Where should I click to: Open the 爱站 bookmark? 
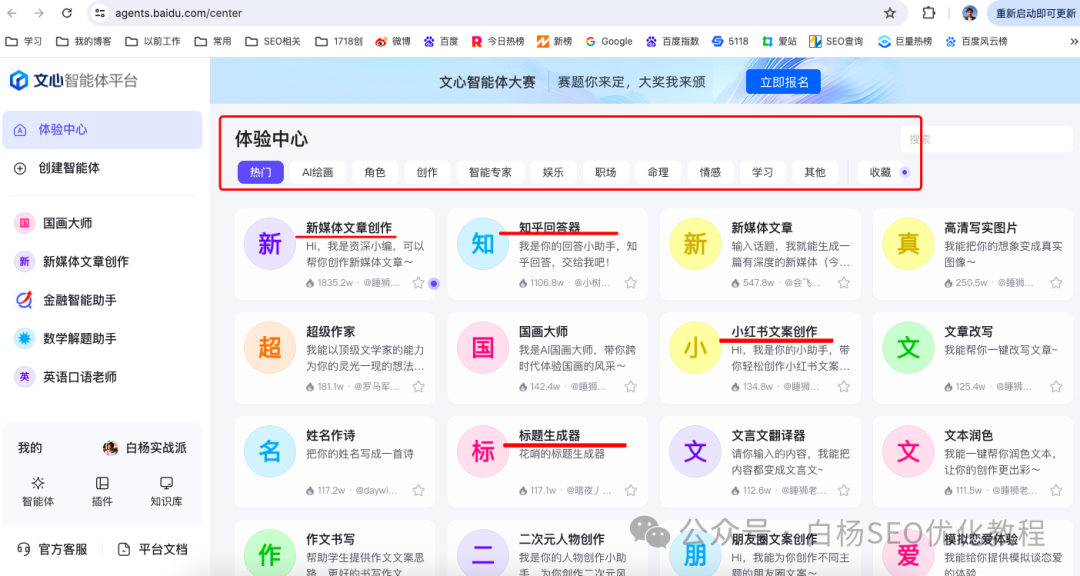pyautogui.click(x=779, y=41)
